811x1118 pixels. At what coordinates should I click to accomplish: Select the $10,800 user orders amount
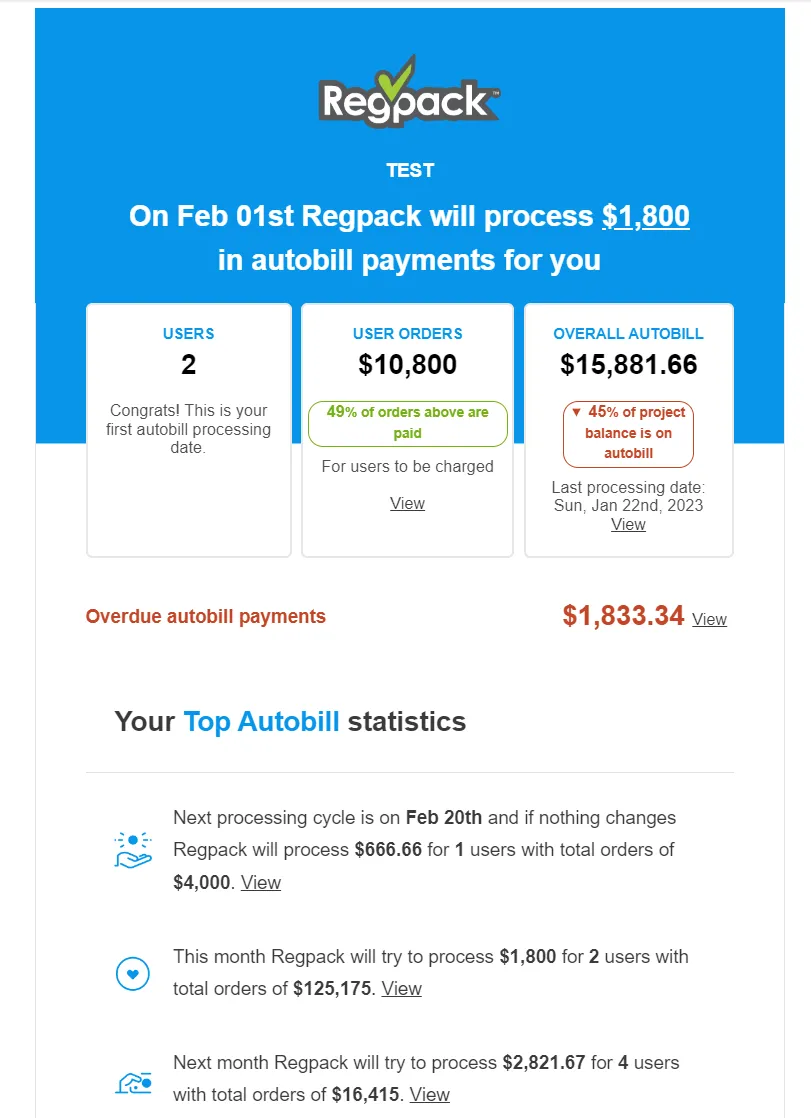pos(407,365)
